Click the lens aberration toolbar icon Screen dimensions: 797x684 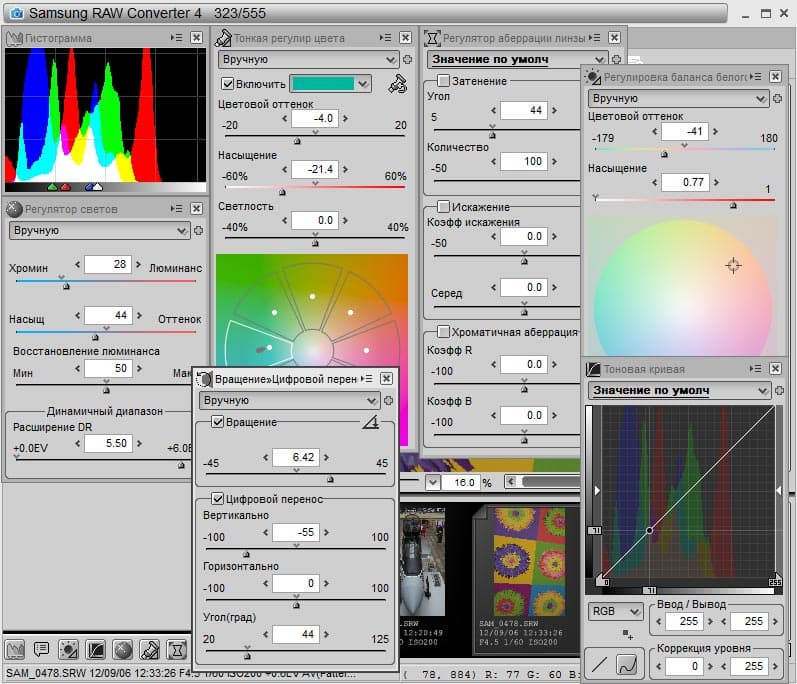[x=177, y=649]
